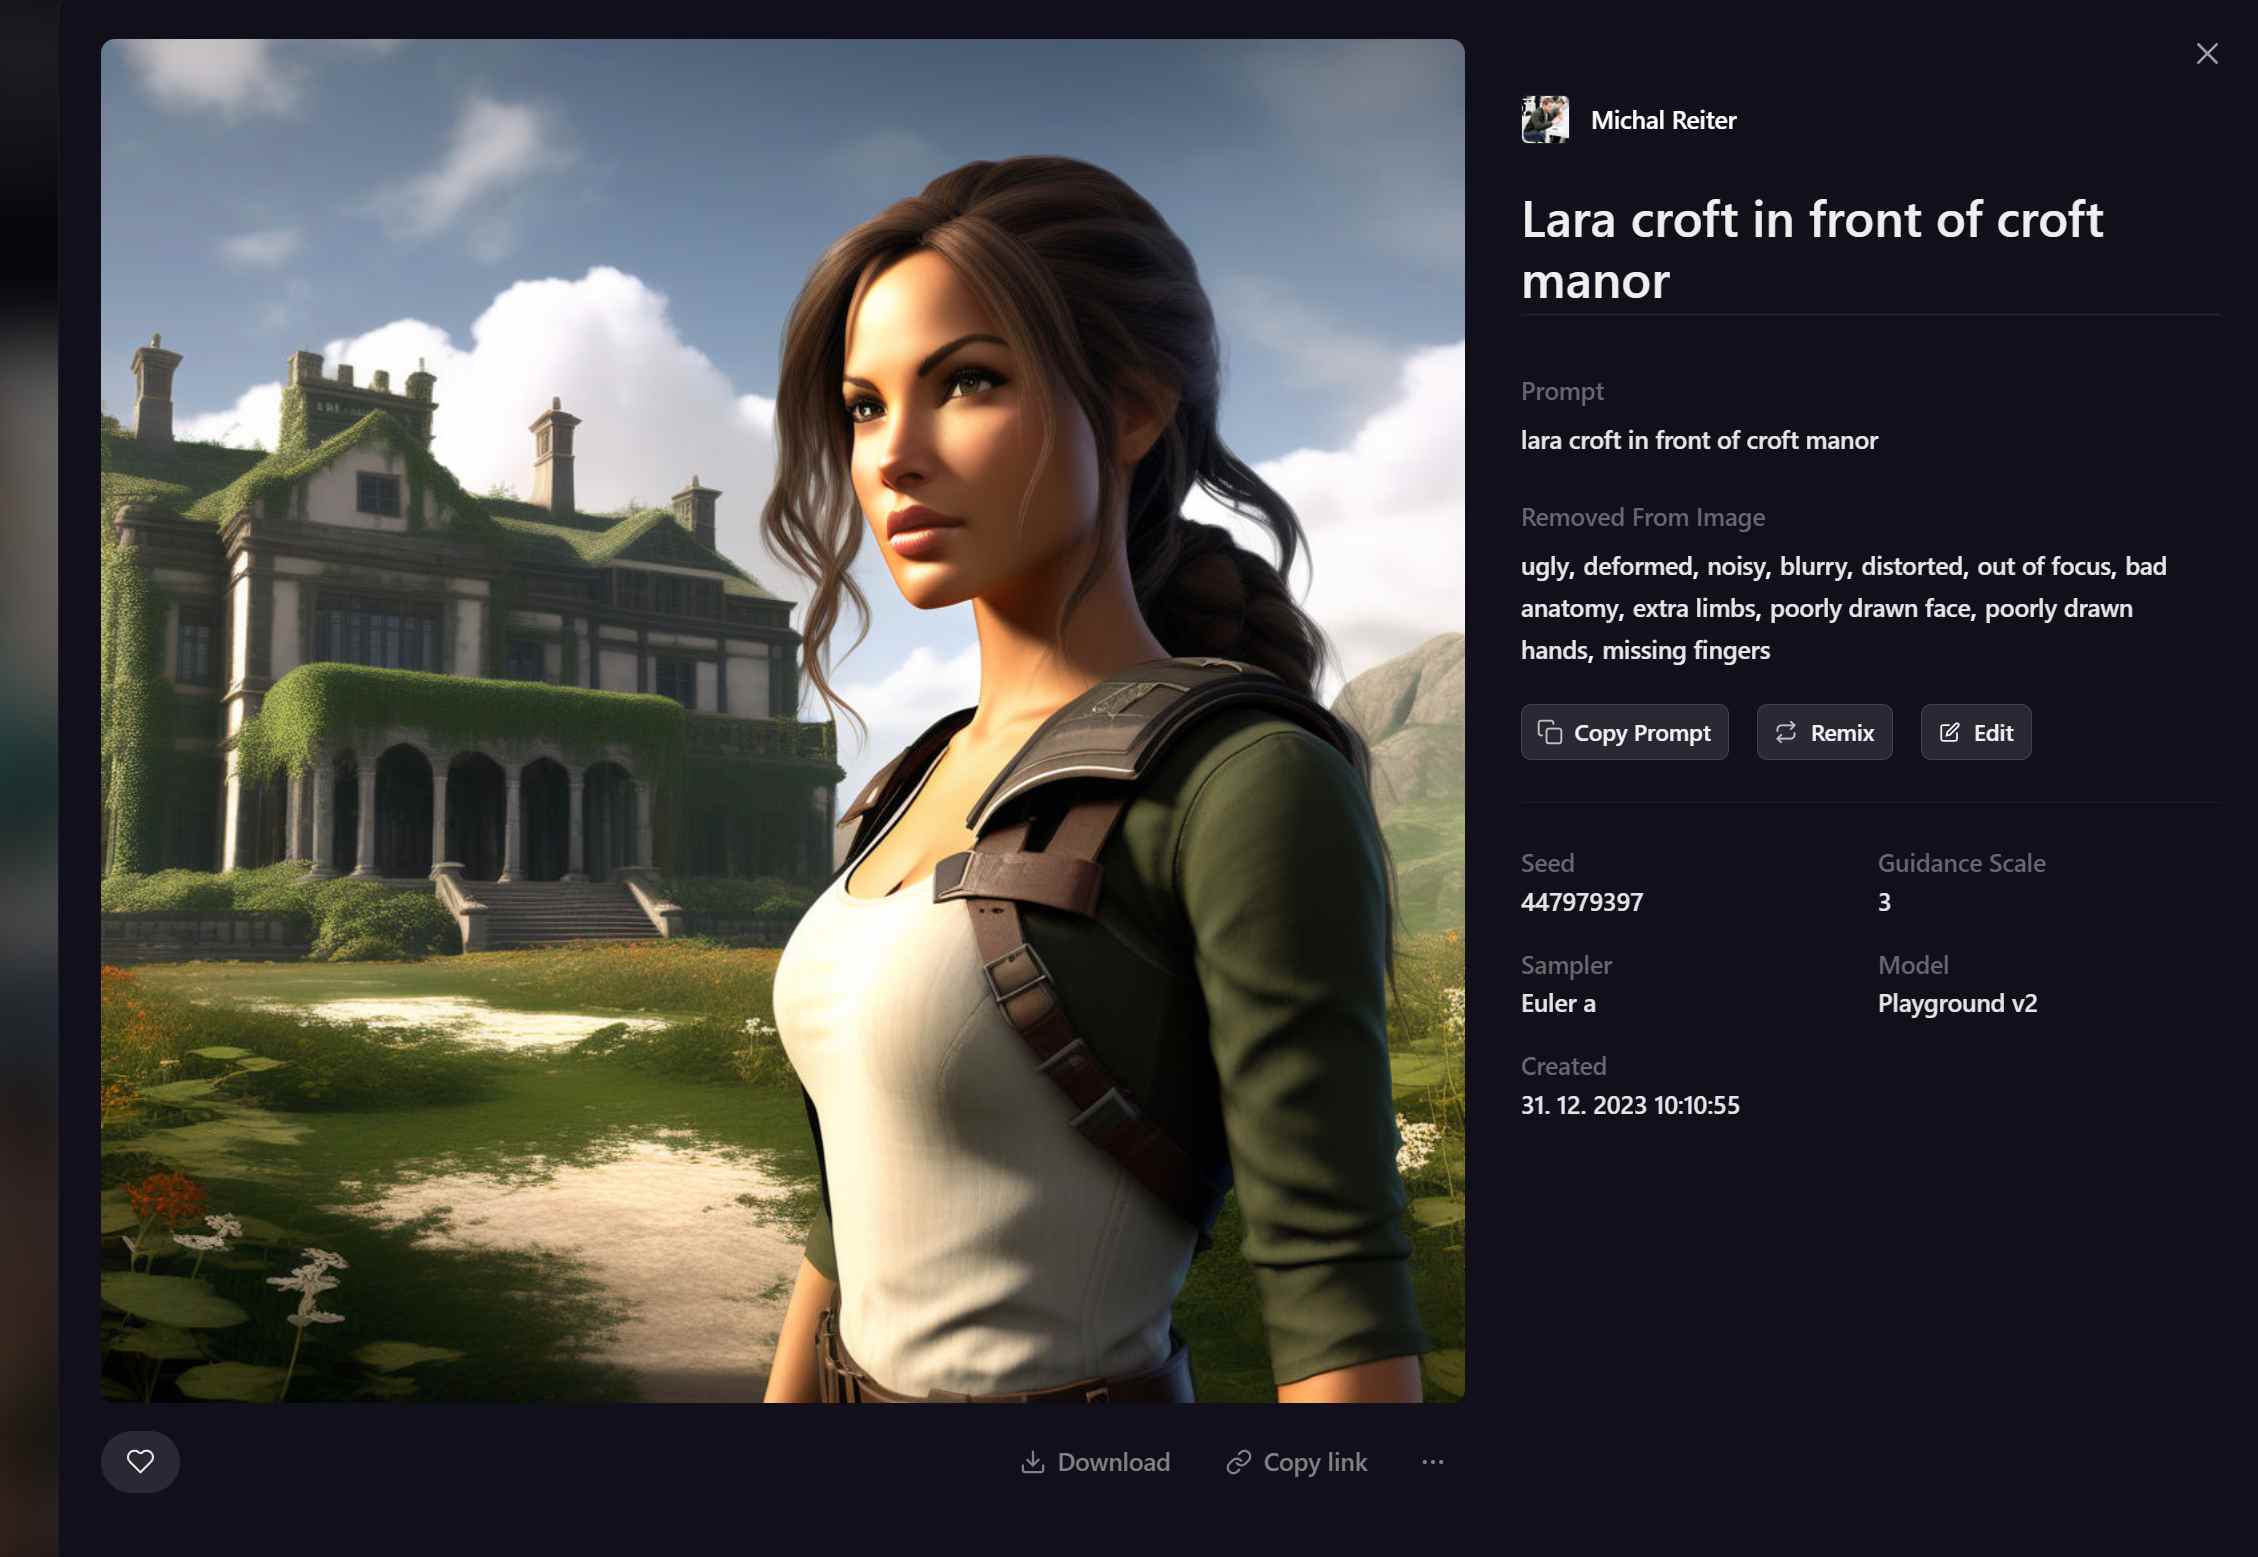Image resolution: width=2258 pixels, height=1557 pixels.
Task: Click the Copy link chain icon
Action: coord(1239,1462)
